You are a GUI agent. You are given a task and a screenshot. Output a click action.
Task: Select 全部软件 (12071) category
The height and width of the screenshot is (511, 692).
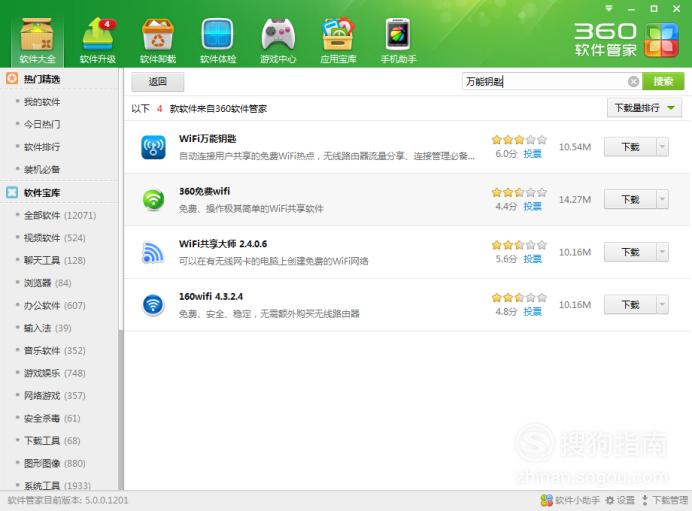click(x=60, y=215)
